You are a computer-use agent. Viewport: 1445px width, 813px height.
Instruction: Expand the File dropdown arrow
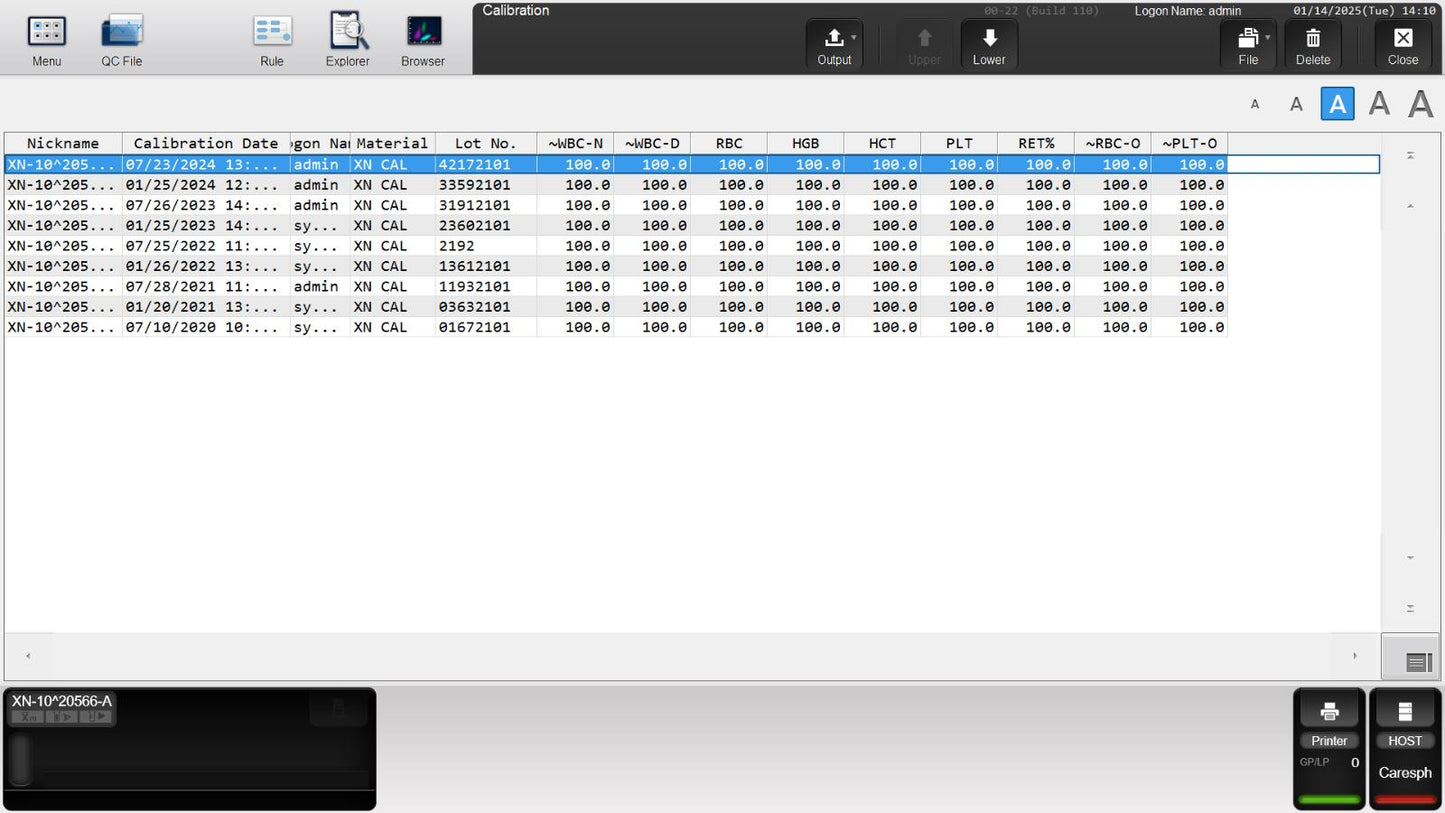[x=1268, y=37]
